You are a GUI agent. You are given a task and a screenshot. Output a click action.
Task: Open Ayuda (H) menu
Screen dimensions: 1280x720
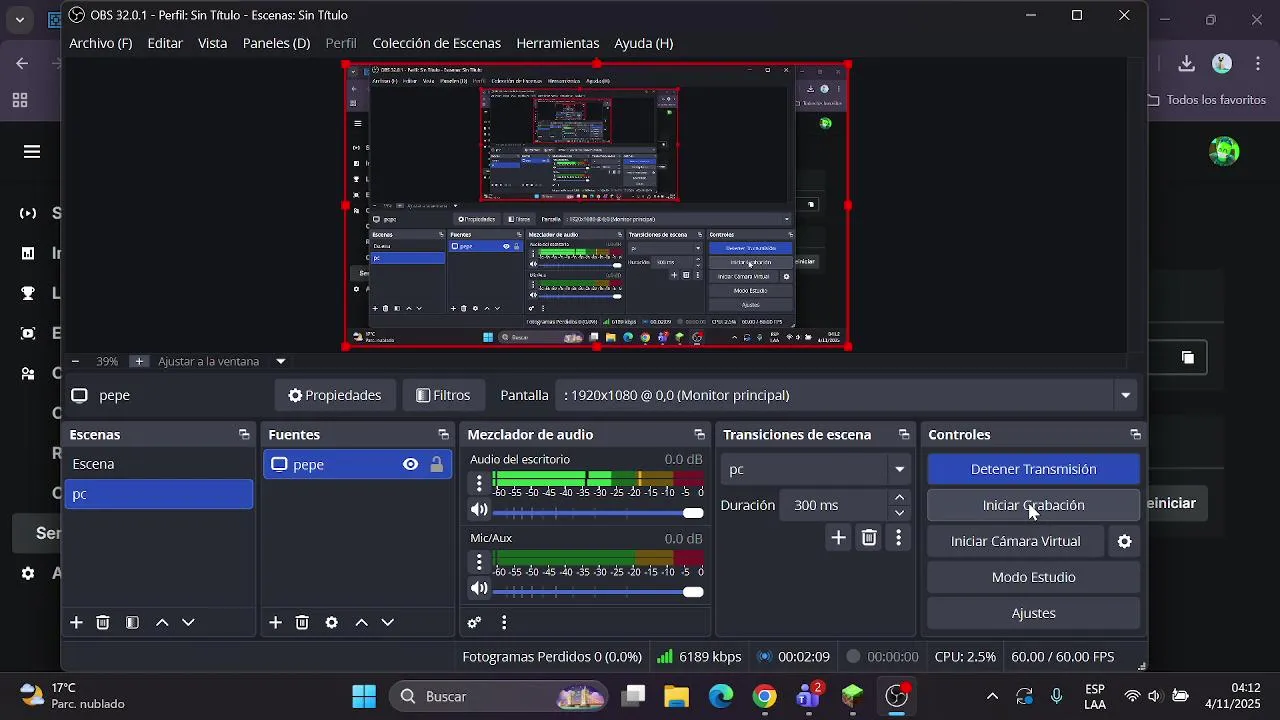point(643,43)
